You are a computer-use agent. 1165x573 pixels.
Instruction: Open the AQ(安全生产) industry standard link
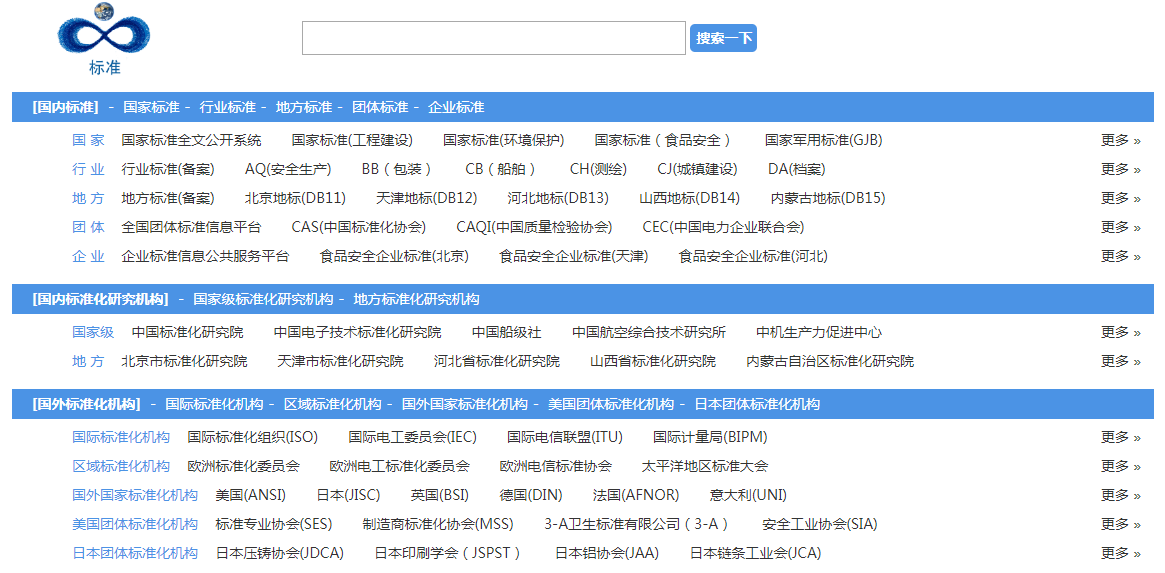[288, 169]
